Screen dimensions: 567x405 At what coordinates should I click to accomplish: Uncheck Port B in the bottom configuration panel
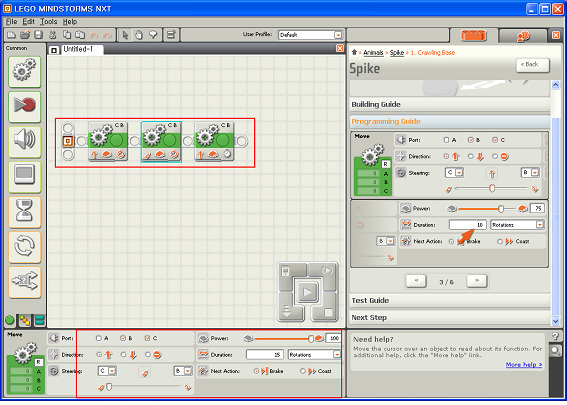tap(123, 338)
